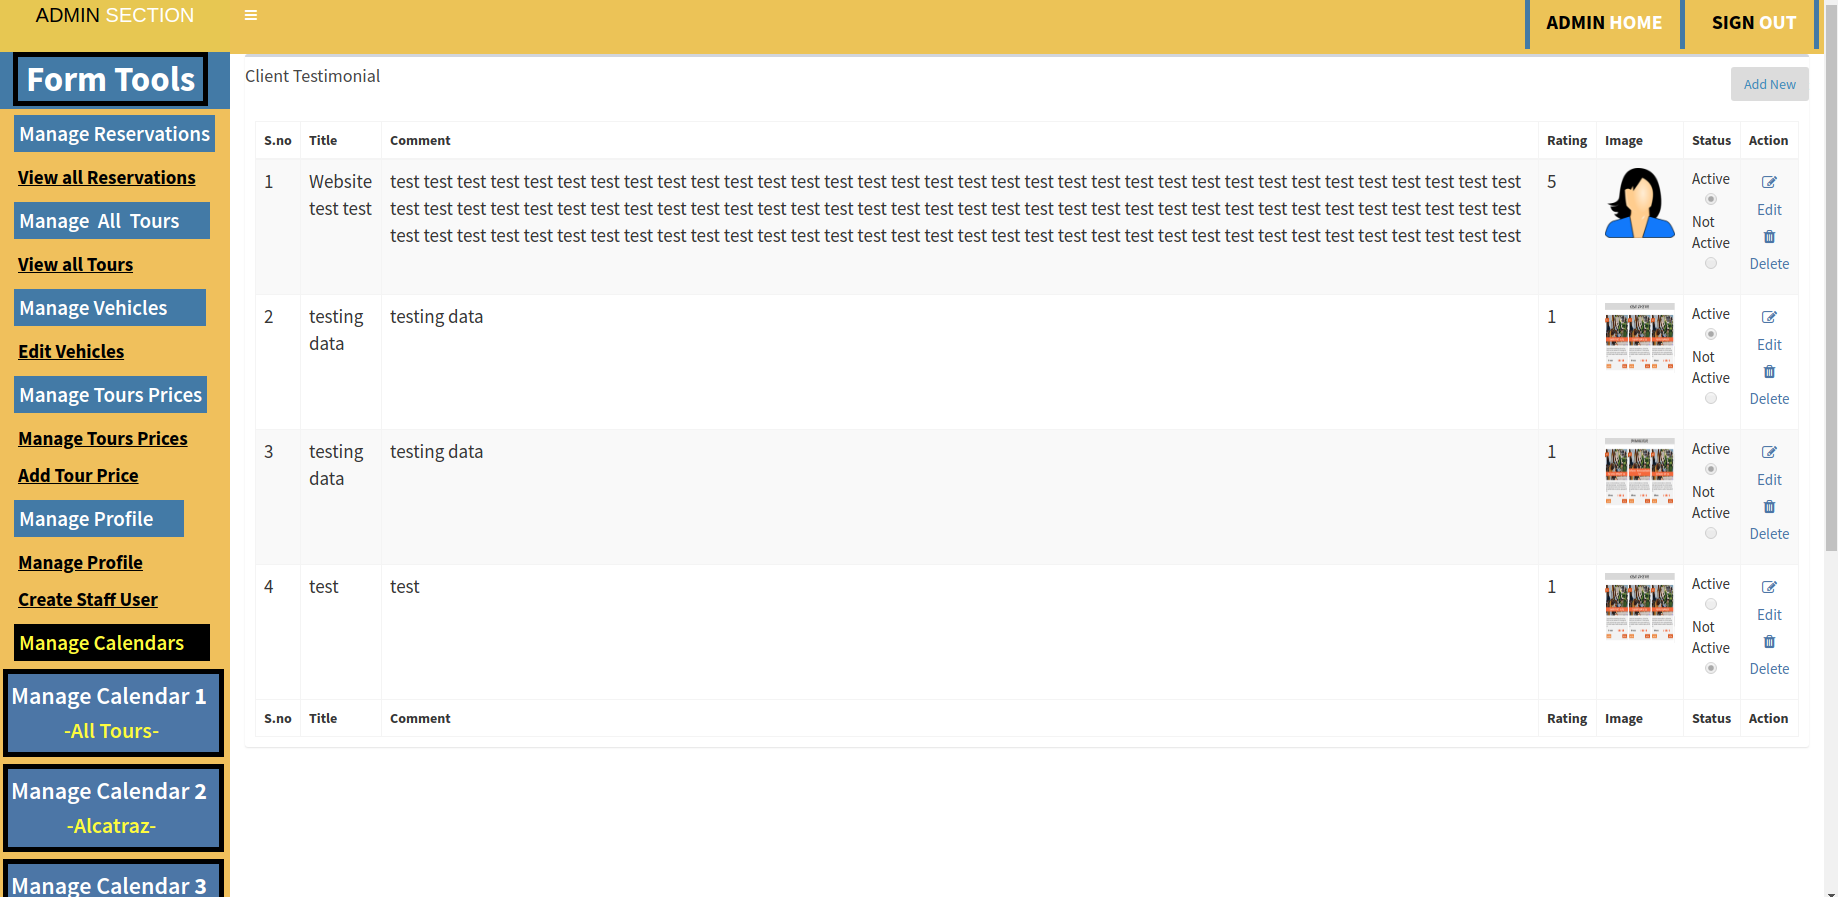
Task: Click the edit icon for row 4 test
Action: [x=1769, y=587]
